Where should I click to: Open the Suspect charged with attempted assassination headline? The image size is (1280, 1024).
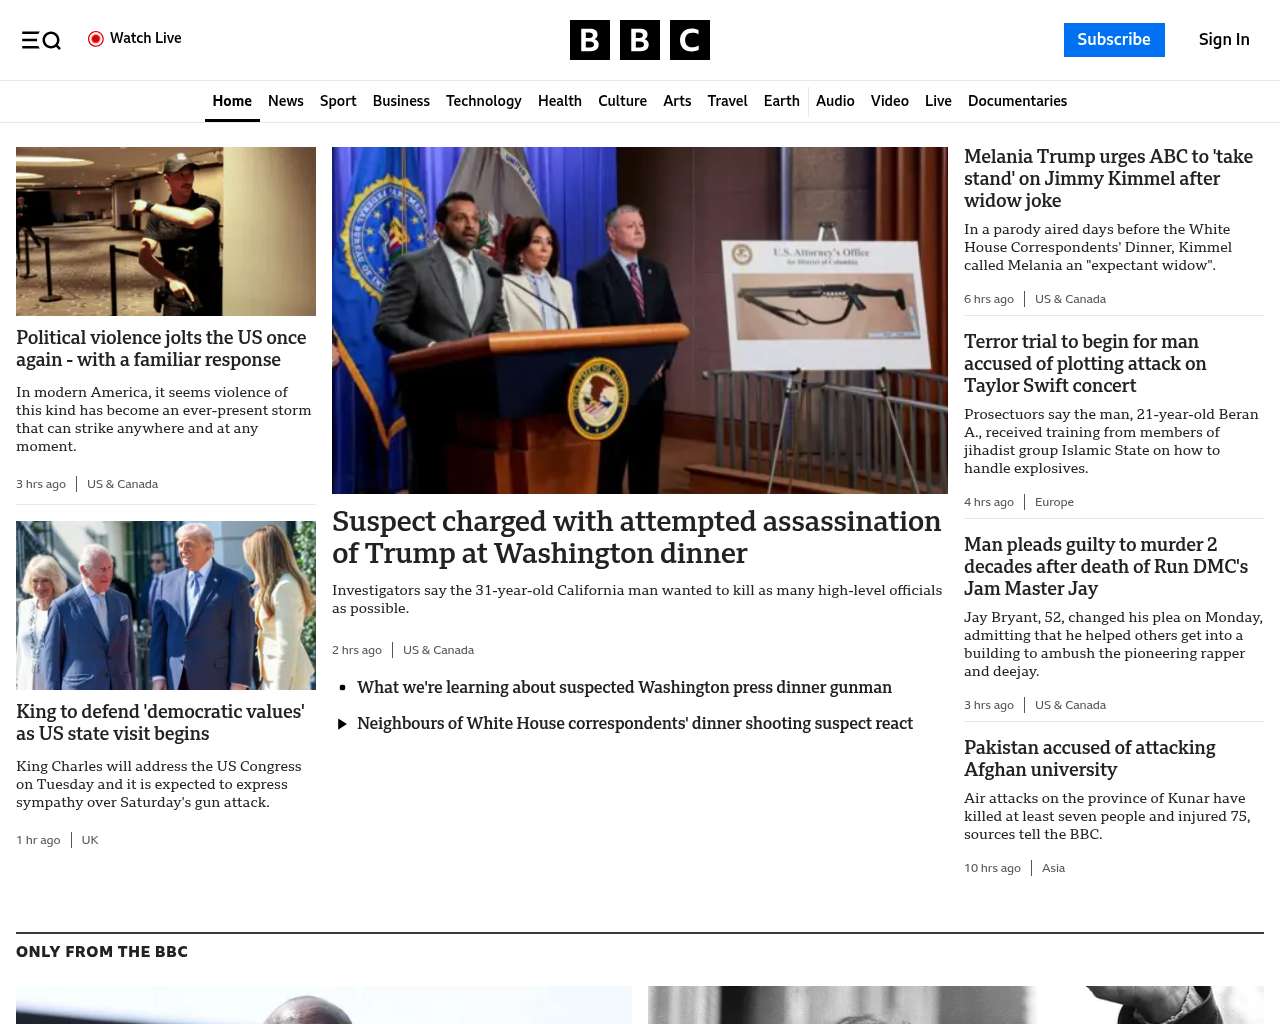[636, 537]
